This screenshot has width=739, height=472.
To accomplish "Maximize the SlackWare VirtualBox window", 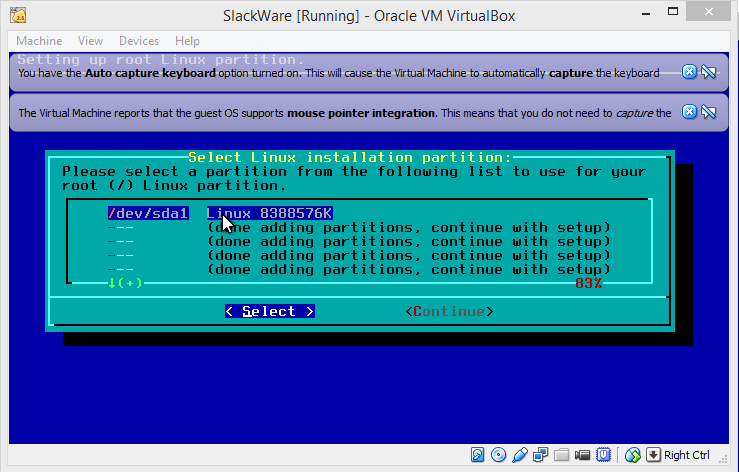I will [x=673, y=12].
